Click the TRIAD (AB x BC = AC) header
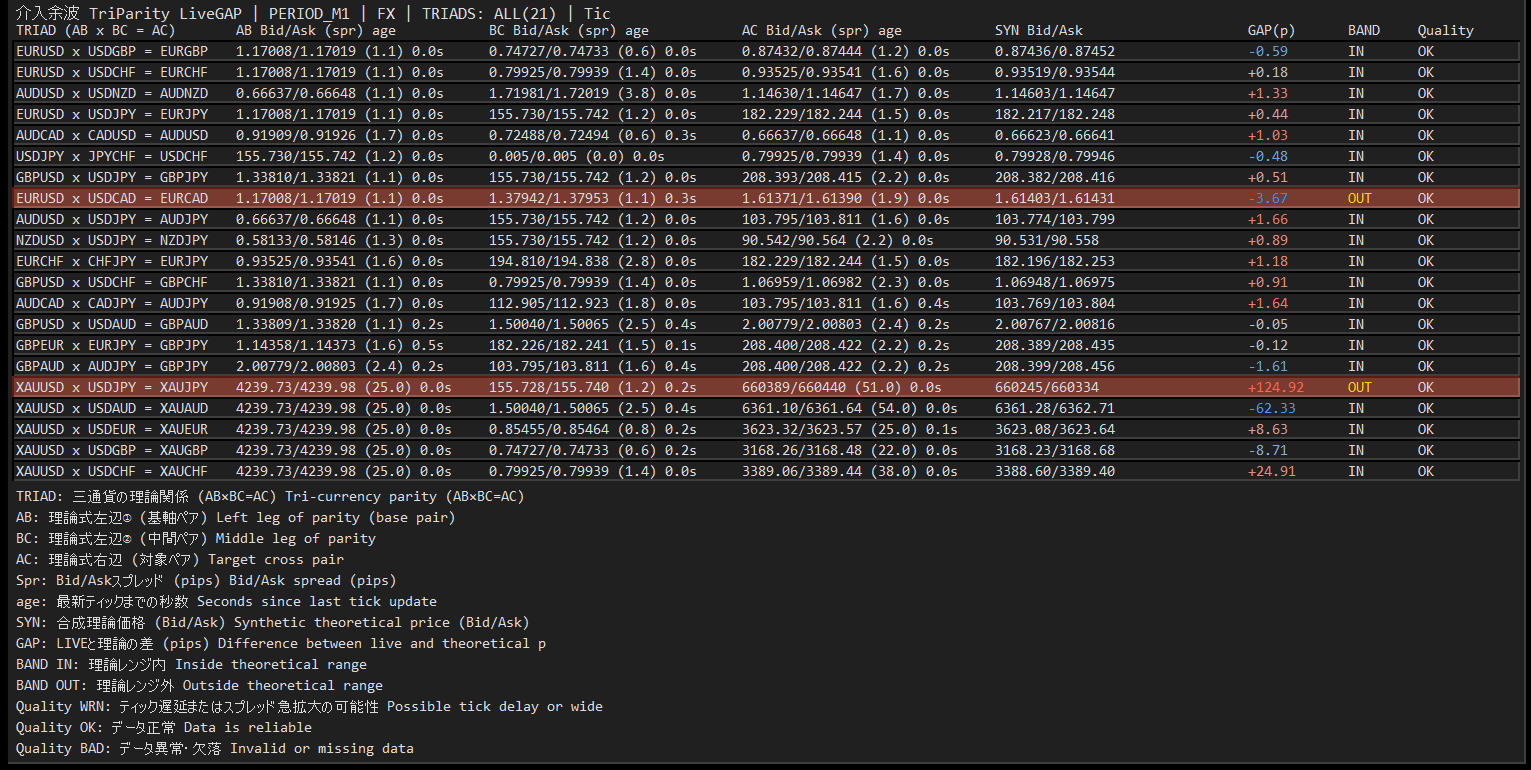Image resolution: width=1531 pixels, height=770 pixels. point(96,31)
